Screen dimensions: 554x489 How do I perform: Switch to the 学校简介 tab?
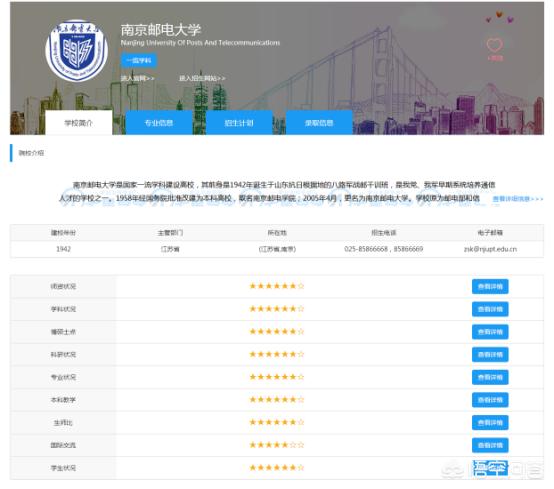click(78, 123)
